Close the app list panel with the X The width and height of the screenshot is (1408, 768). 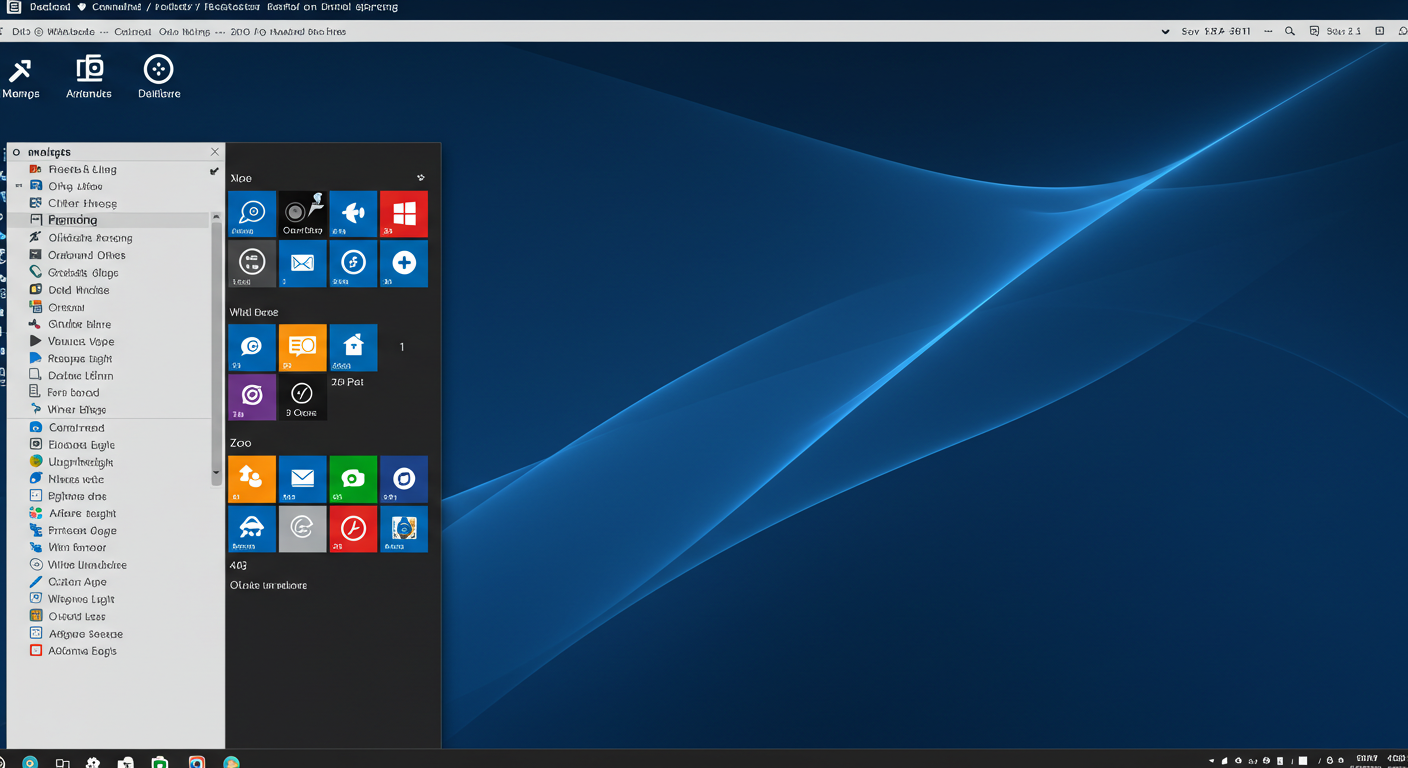214,152
